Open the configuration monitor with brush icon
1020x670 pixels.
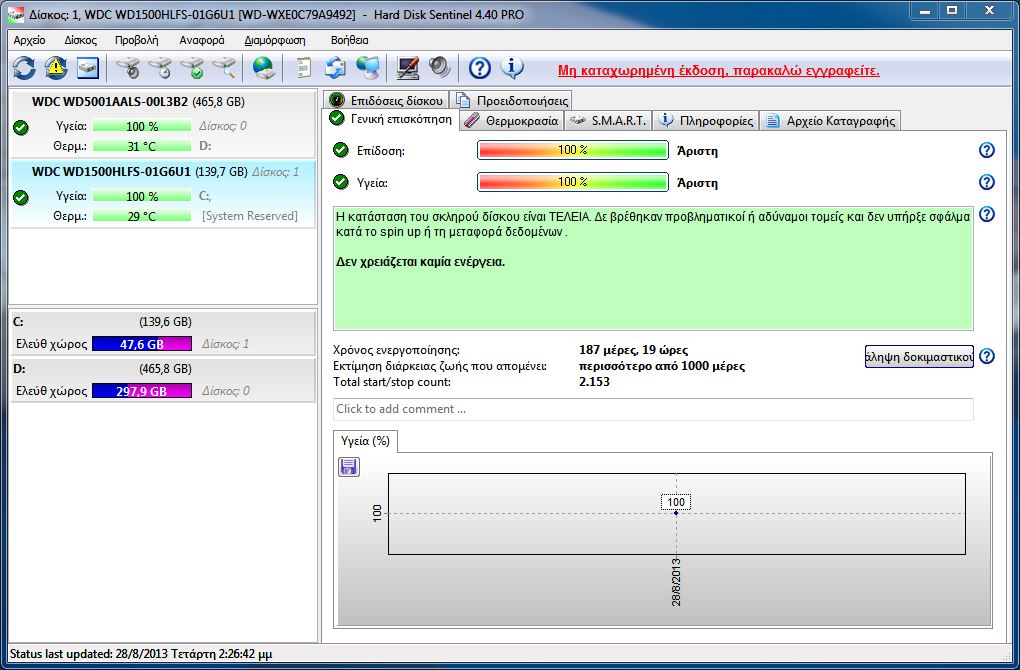[x=408, y=68]
